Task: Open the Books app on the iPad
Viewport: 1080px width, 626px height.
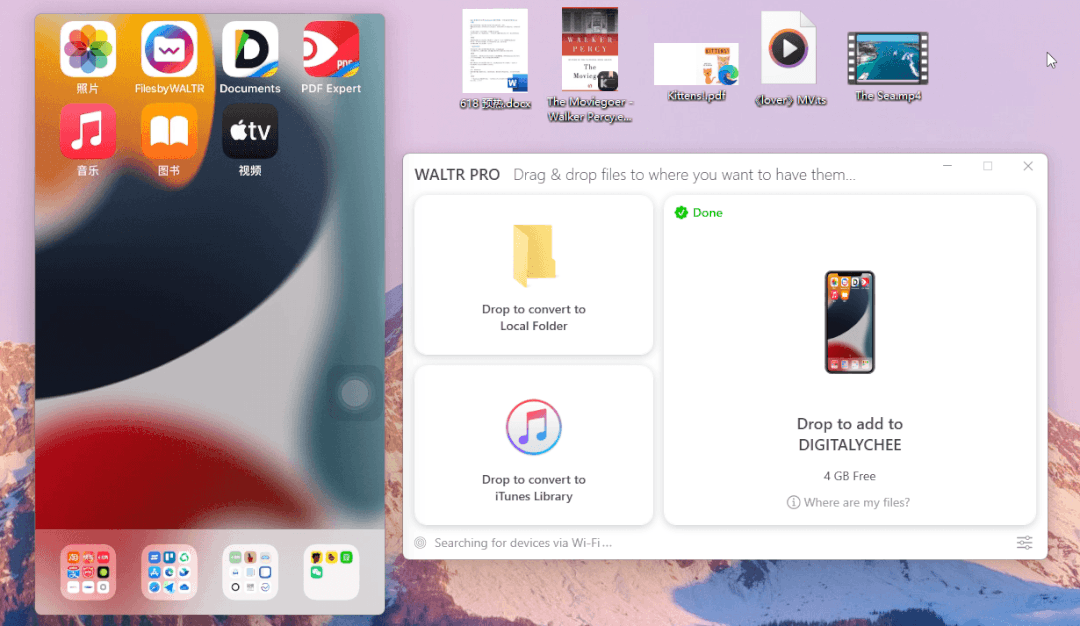Action: [x=169, y=131]
